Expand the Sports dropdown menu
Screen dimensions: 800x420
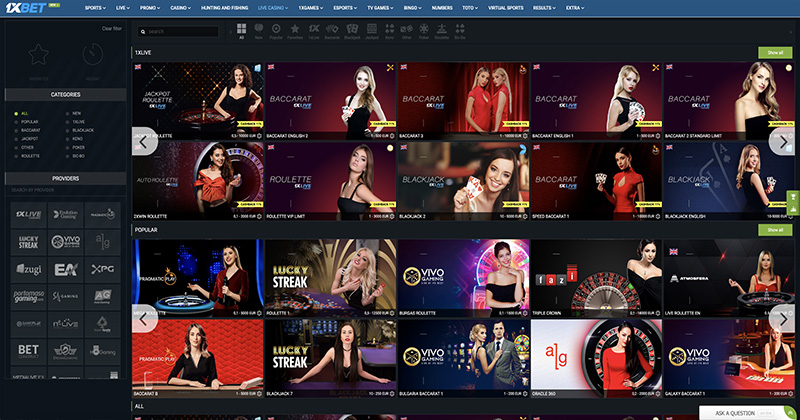coord(95,8)
